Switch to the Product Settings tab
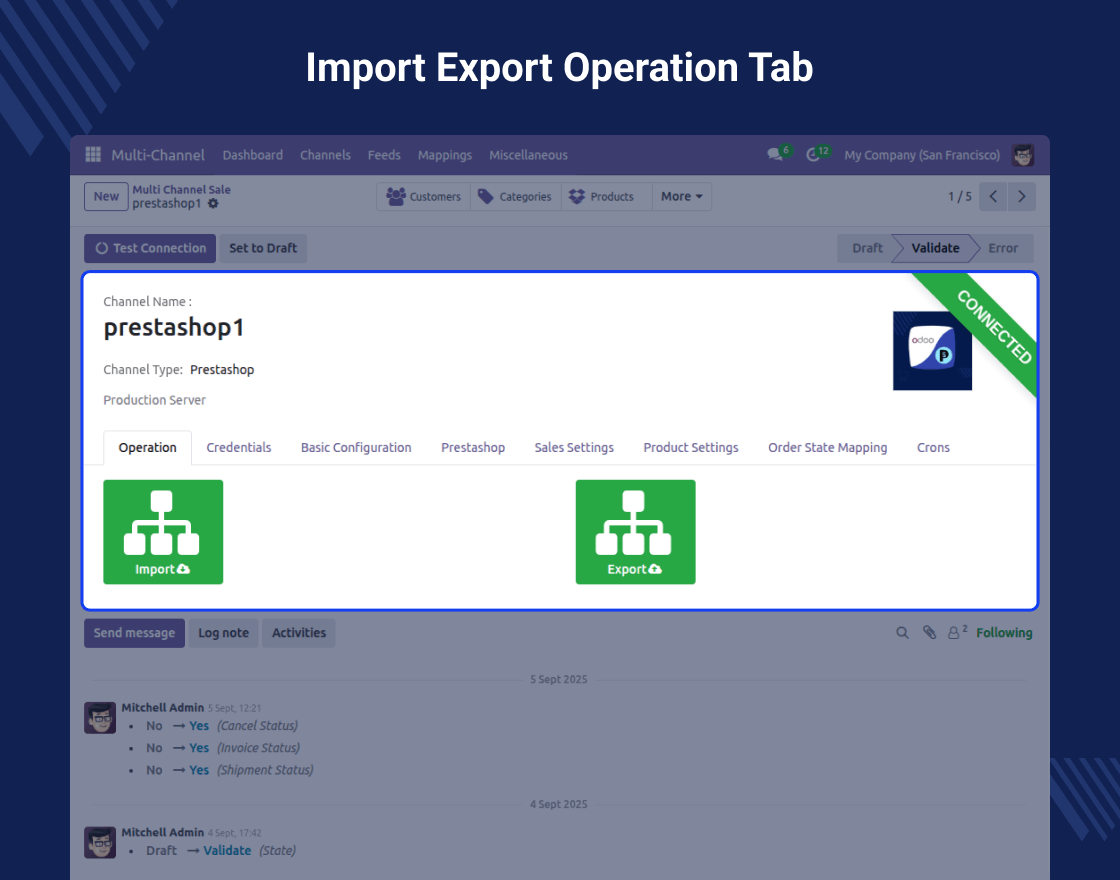The height and width of the screenshot is (880, 1120). click(x=691, y=448)
